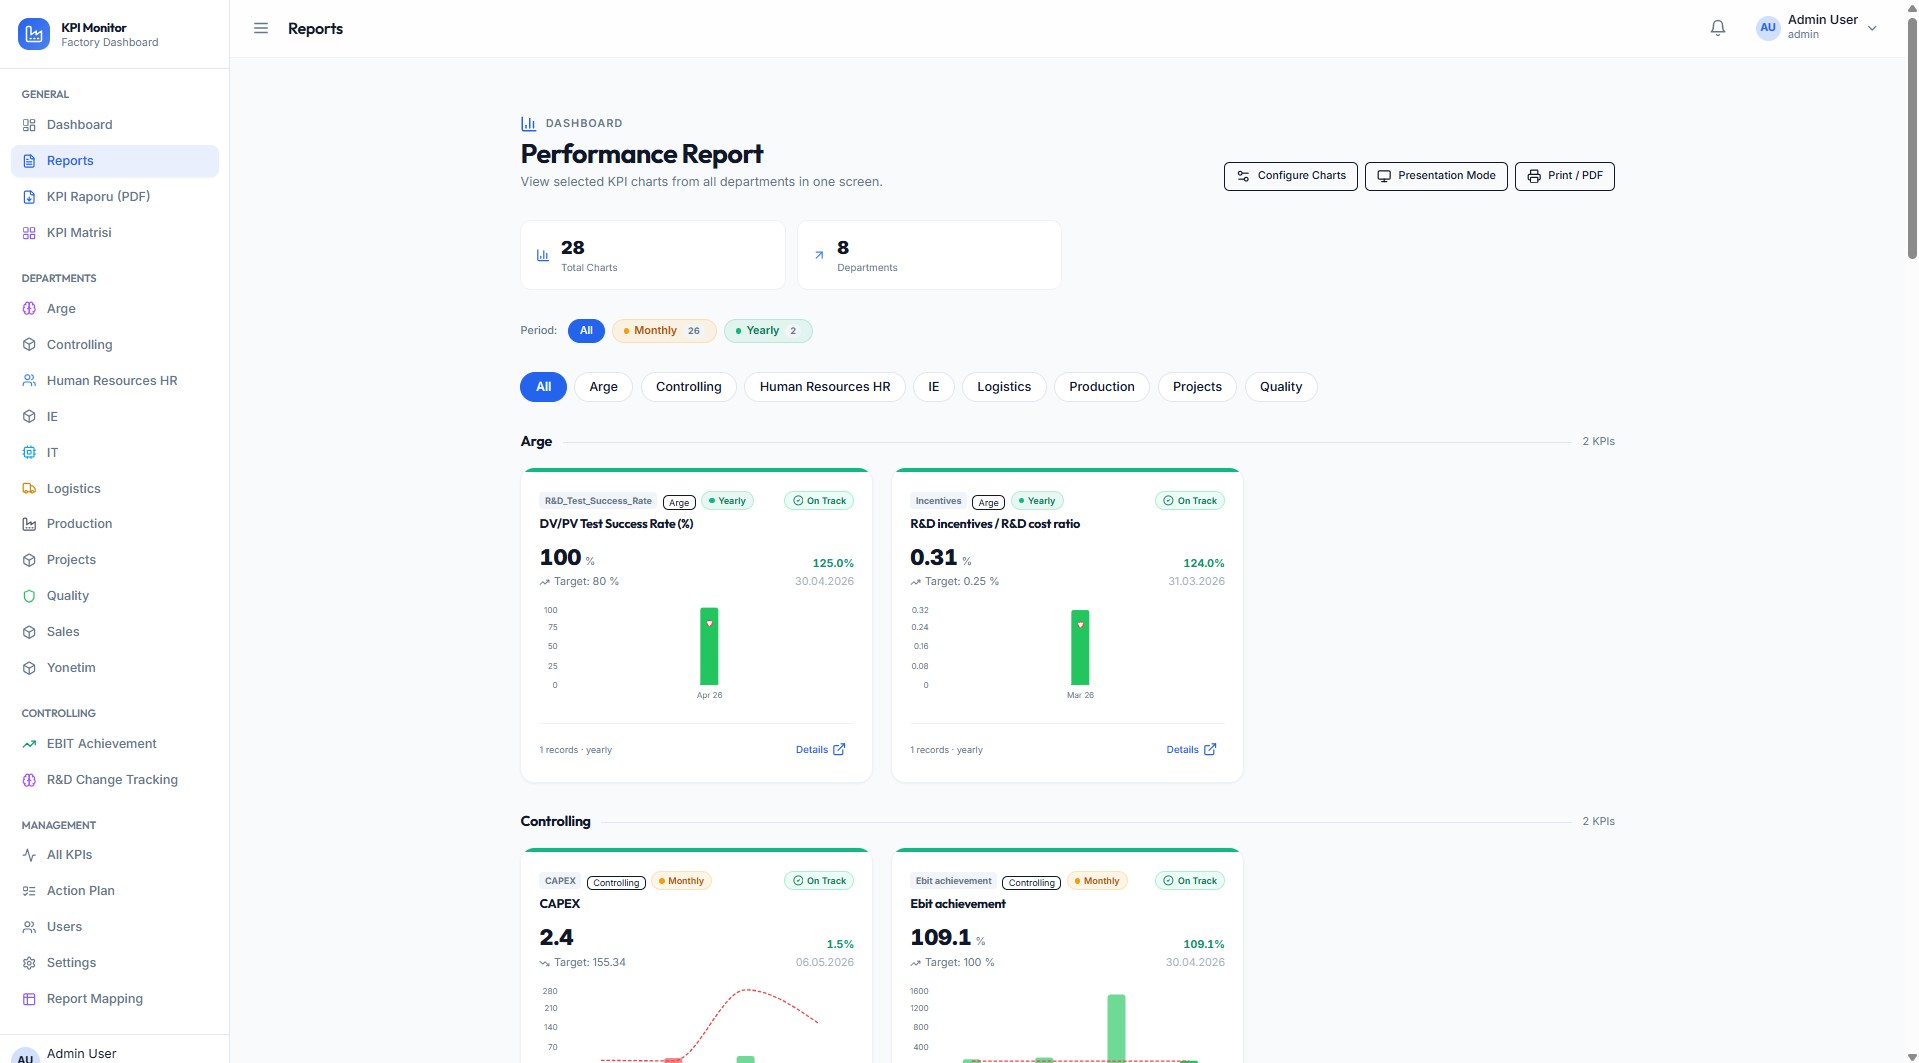1919x1063 pixels.
Task: Click the Action Plan list icon
Action: pyautogui.click(x=29, y=891)
